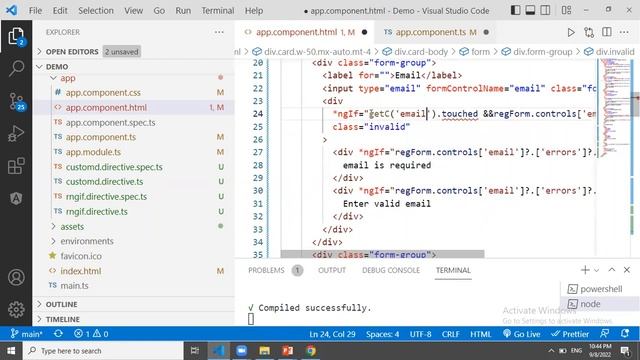Split the editor to the right
The width and height of the screenshot is (640, 360).
click(x=607, y=32)
